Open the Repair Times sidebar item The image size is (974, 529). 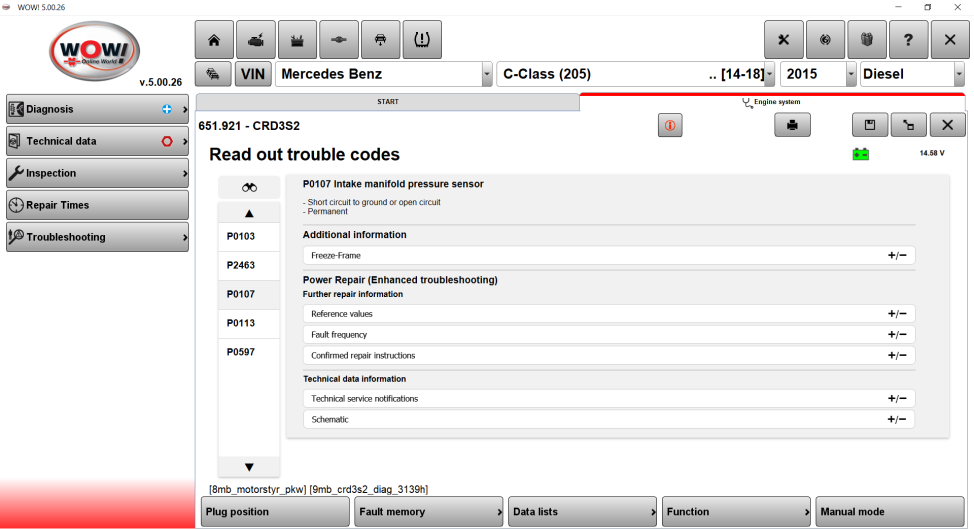click(98, 205)
